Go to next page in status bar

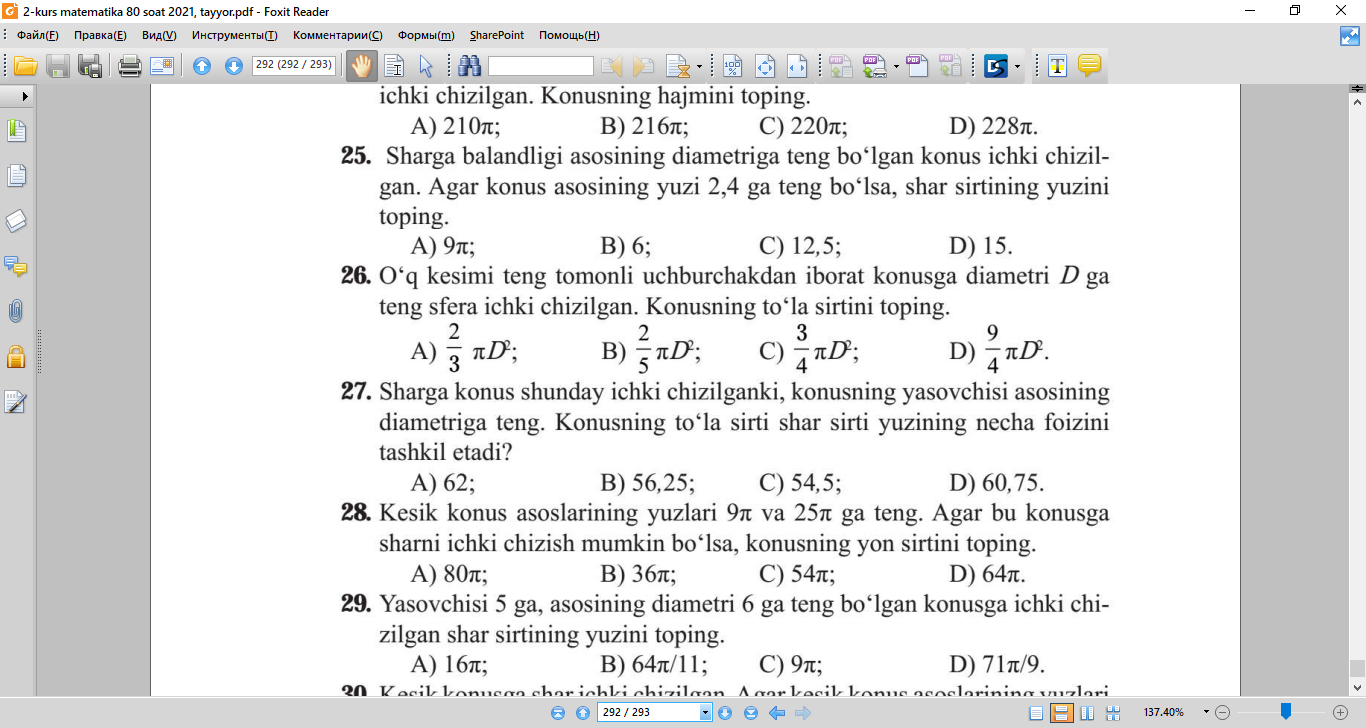726,713
